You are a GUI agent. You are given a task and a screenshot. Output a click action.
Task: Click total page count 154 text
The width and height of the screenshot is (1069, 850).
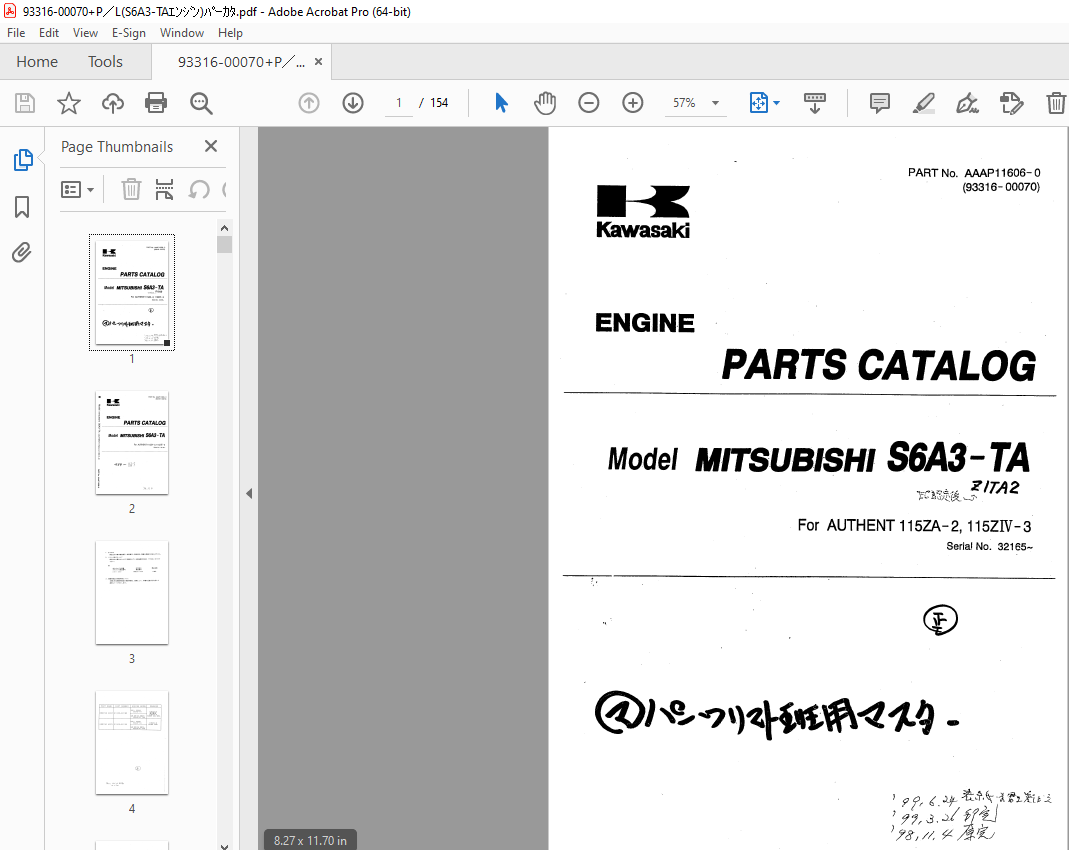click(439, 103)
